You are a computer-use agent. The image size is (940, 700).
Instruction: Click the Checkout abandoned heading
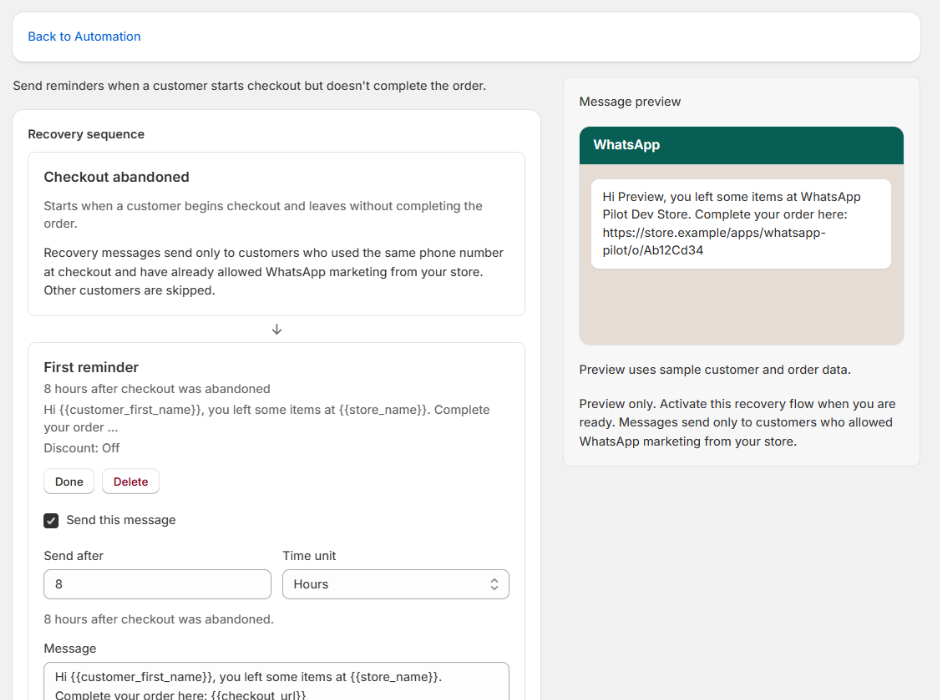[116, 177]
